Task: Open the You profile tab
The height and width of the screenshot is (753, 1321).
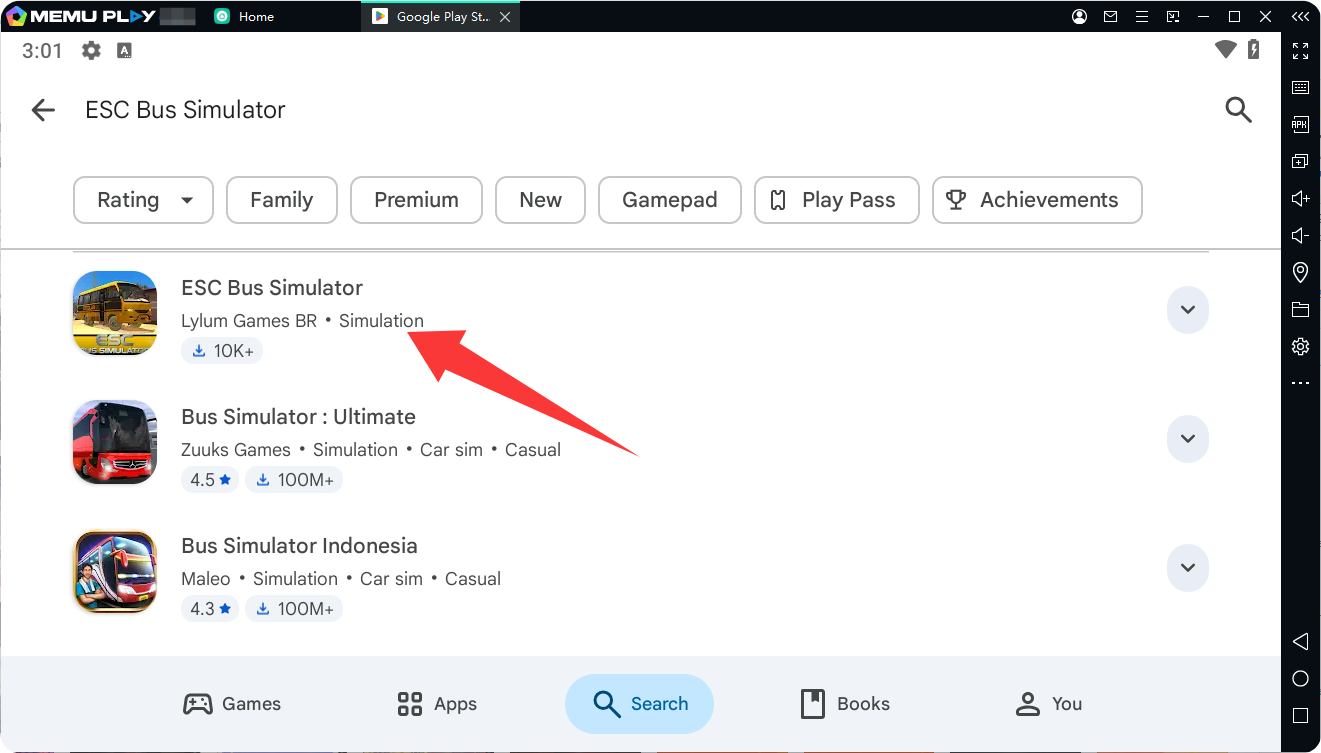Action: point(1049,704)
